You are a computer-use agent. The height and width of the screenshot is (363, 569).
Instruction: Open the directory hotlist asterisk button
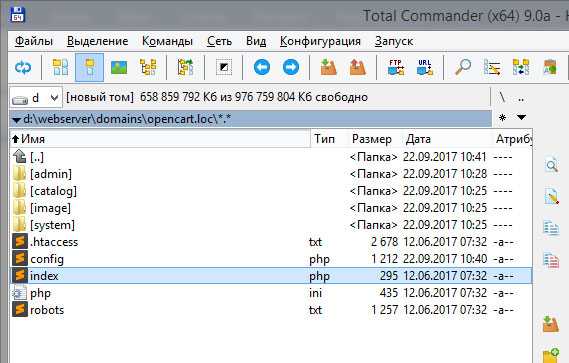[503, 118]
